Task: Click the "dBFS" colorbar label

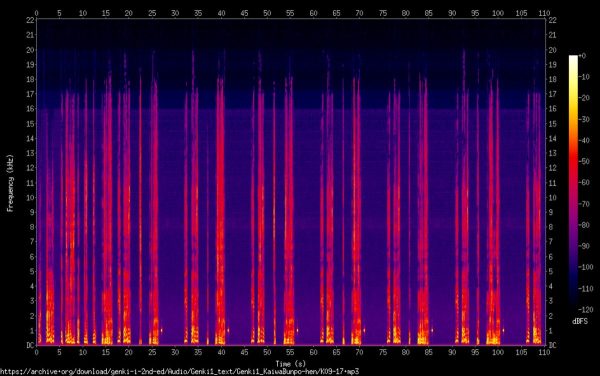Action: coord(580,321)
